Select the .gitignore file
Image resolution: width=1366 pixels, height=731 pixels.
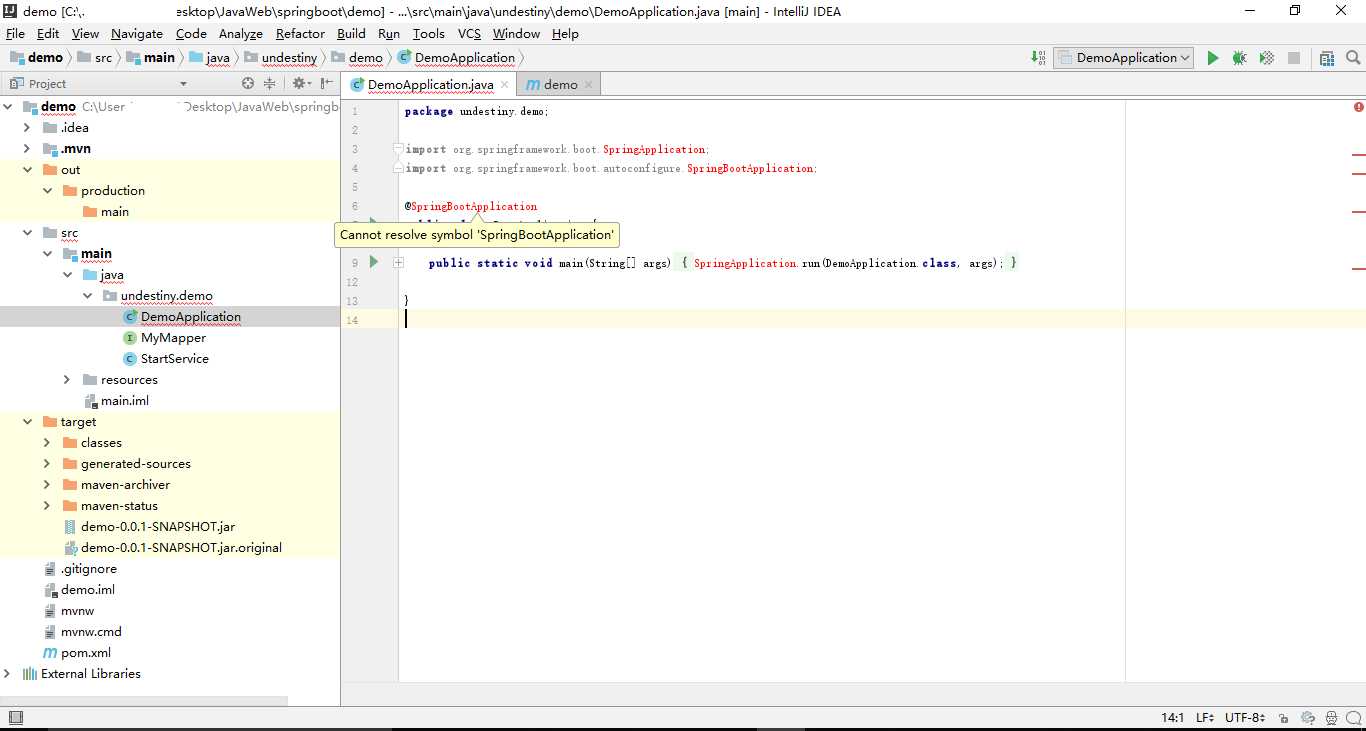coord(89,569)
